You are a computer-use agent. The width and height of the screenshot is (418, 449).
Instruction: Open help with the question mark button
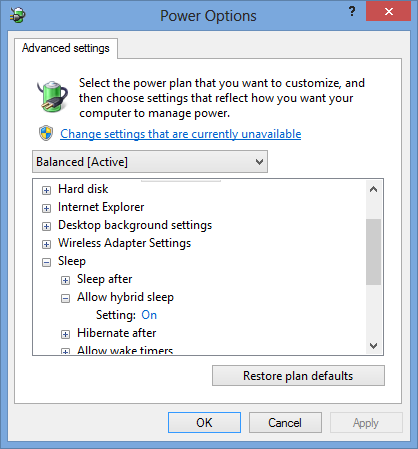[x=352, y=12]
